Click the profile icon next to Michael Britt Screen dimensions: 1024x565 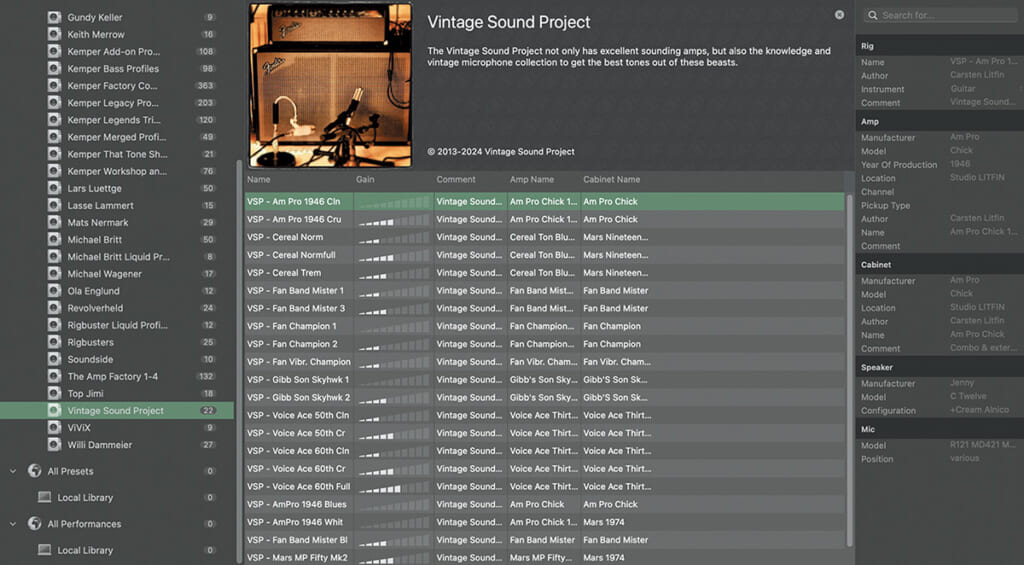54,240
